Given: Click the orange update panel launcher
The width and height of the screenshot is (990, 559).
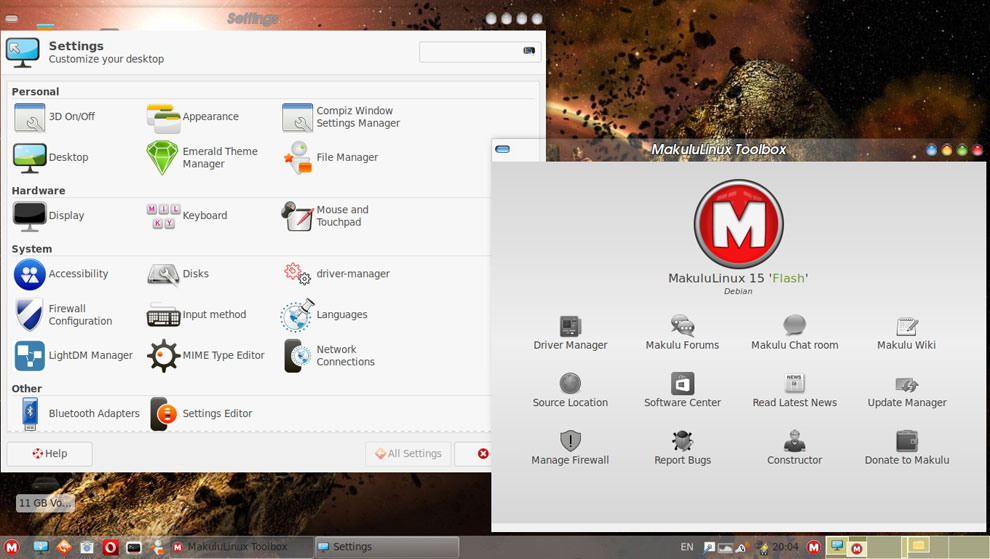Looking at the screenshot, I should (64, 548).
